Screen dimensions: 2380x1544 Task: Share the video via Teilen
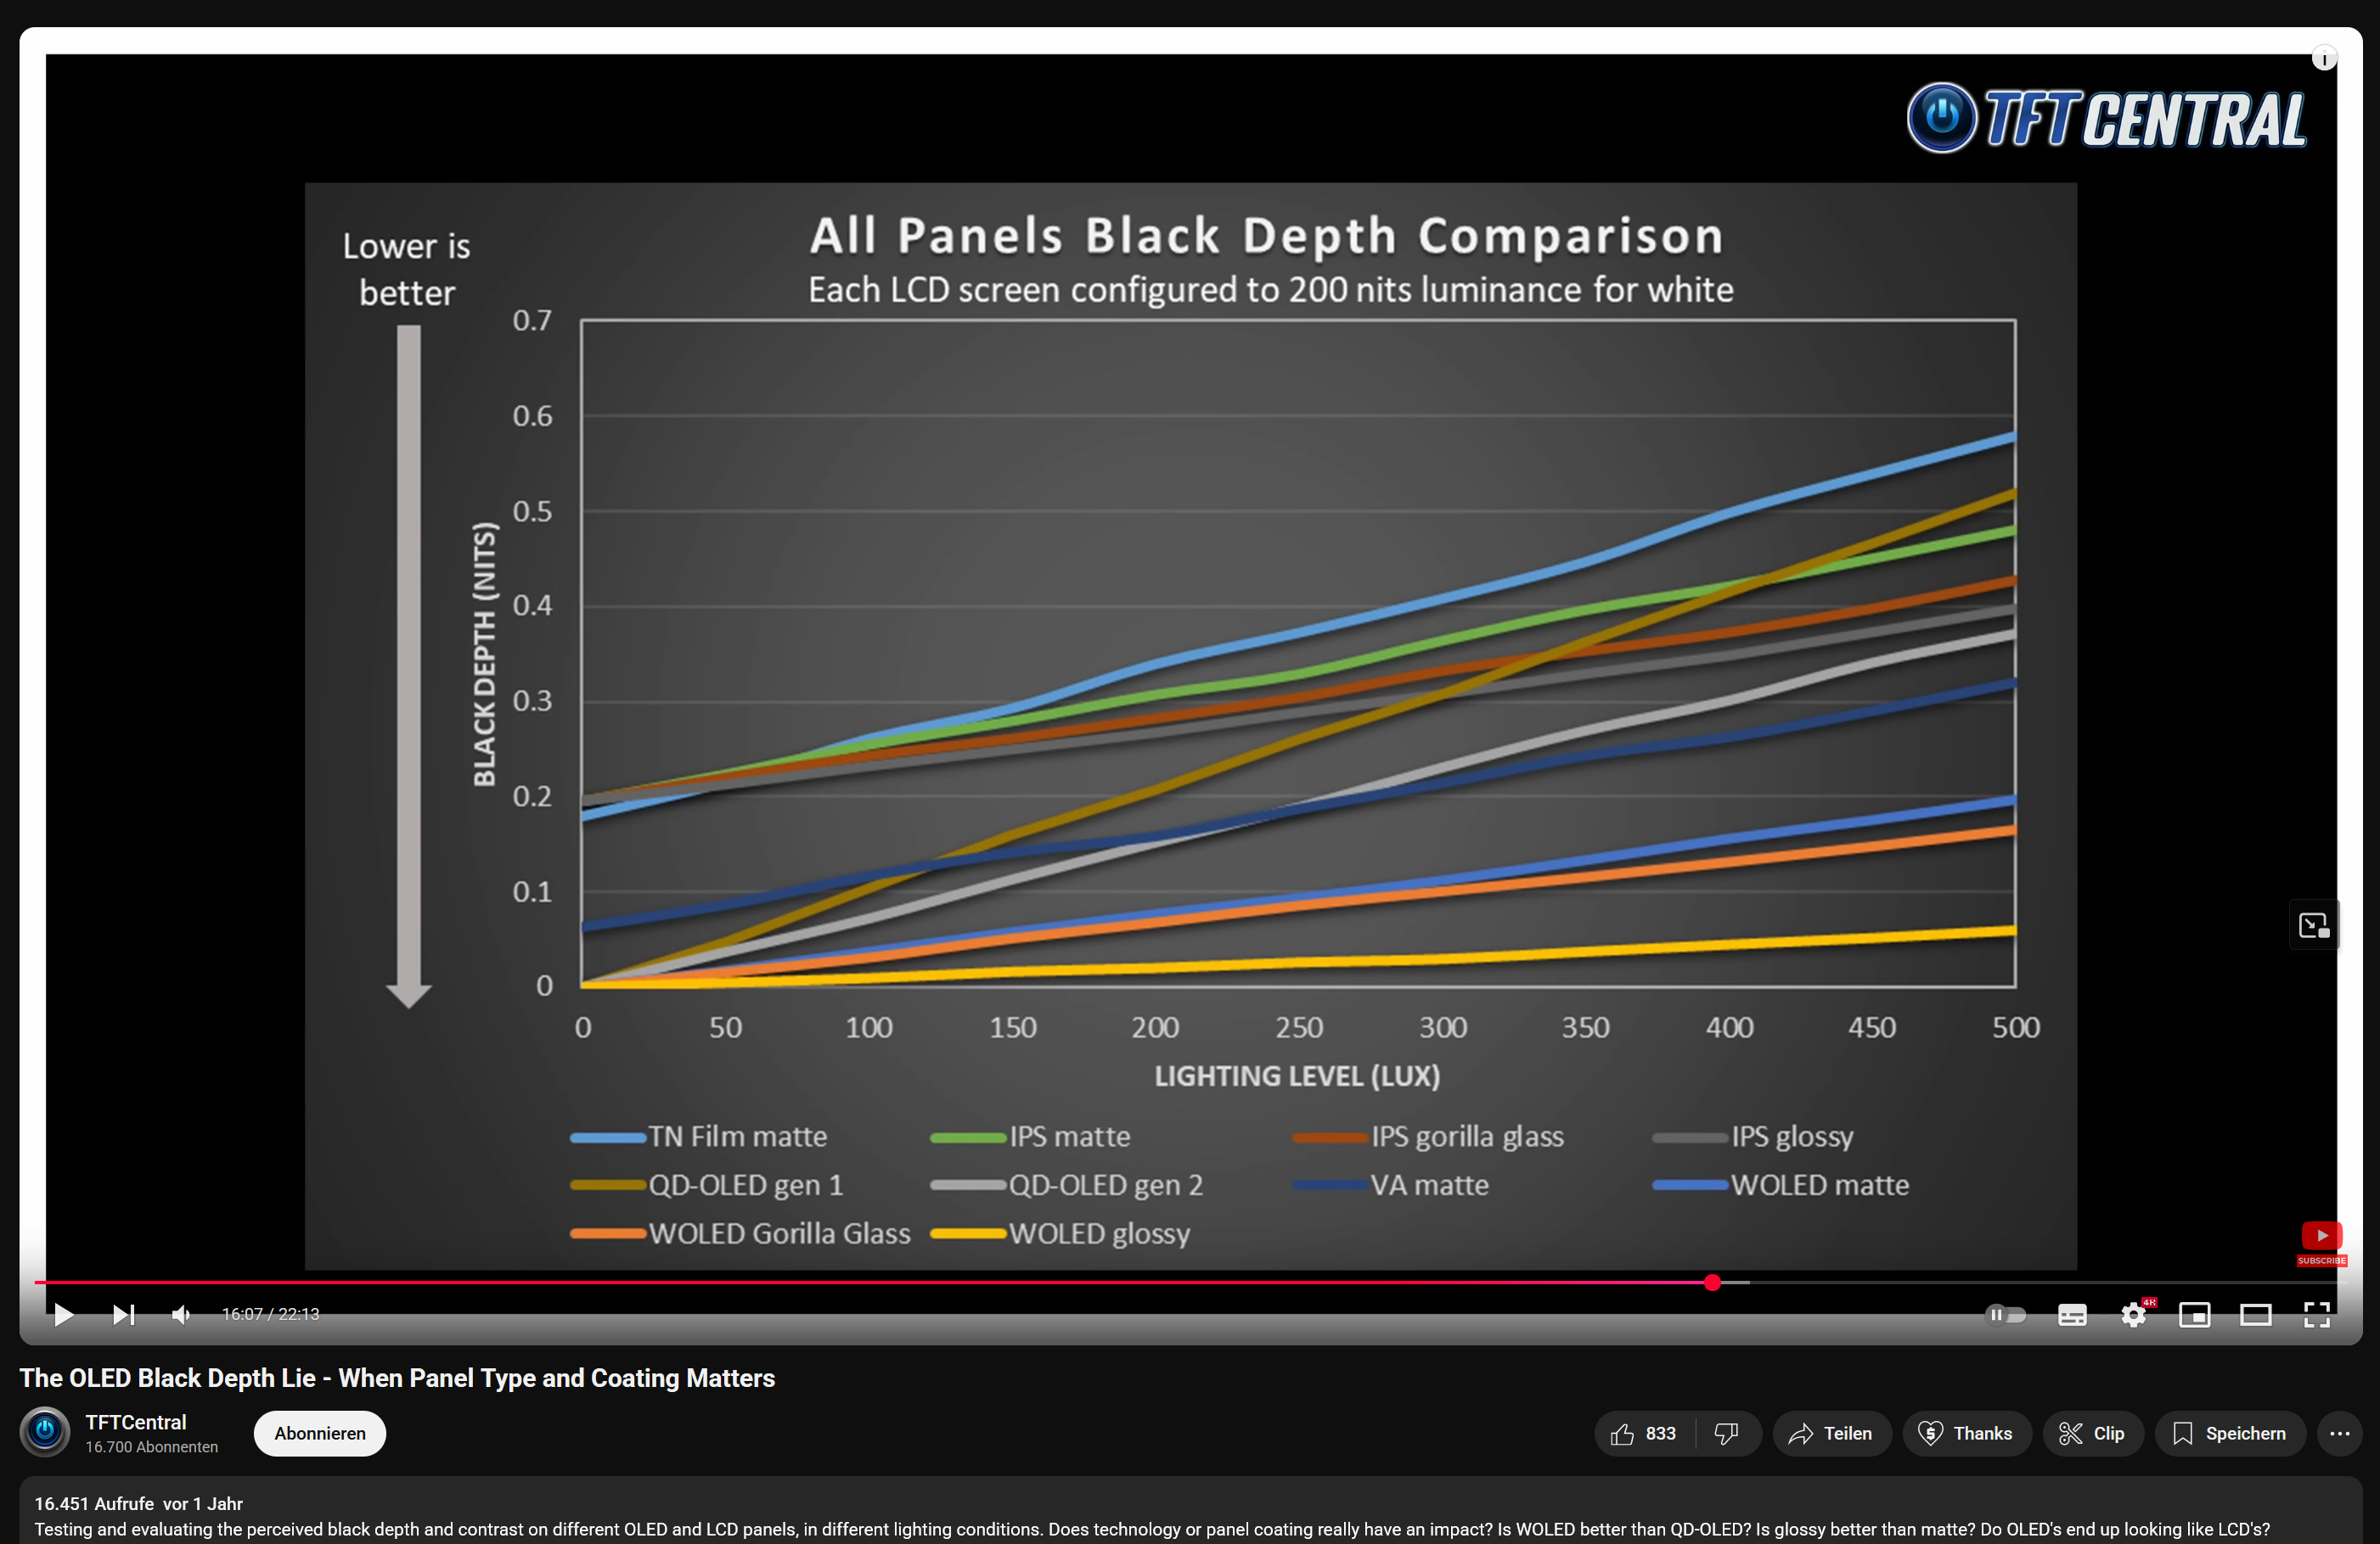tap(1831, 1433)
